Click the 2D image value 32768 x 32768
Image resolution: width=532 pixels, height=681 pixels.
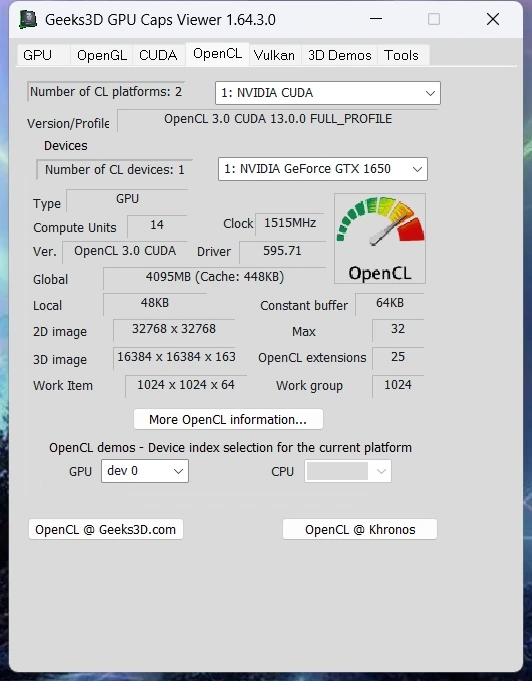coord(174,330)
